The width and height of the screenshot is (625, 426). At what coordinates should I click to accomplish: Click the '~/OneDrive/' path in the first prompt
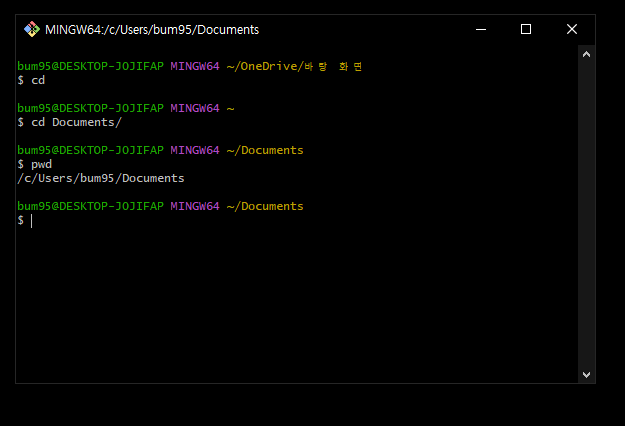point(265,66)
